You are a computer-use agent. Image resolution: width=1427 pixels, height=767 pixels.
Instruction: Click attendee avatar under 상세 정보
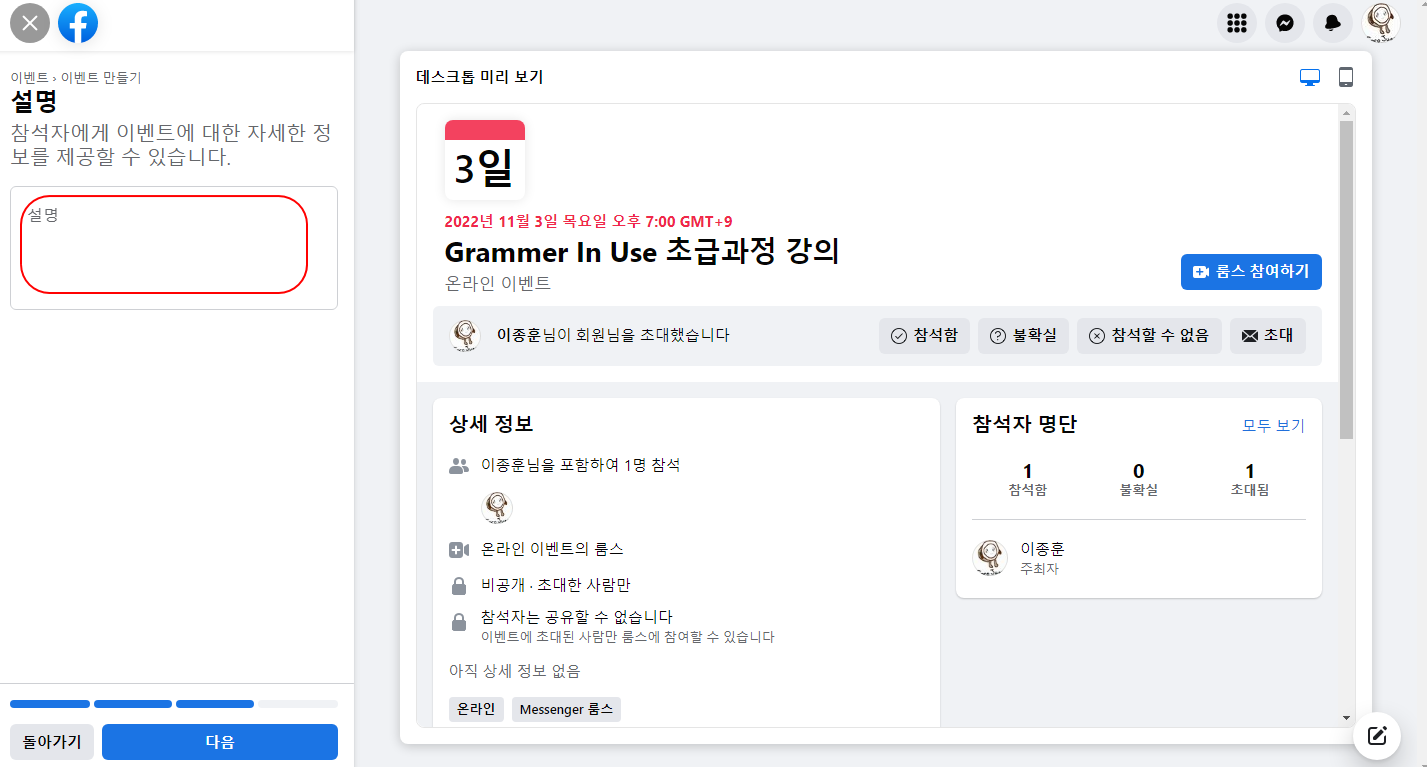point(497,507)
